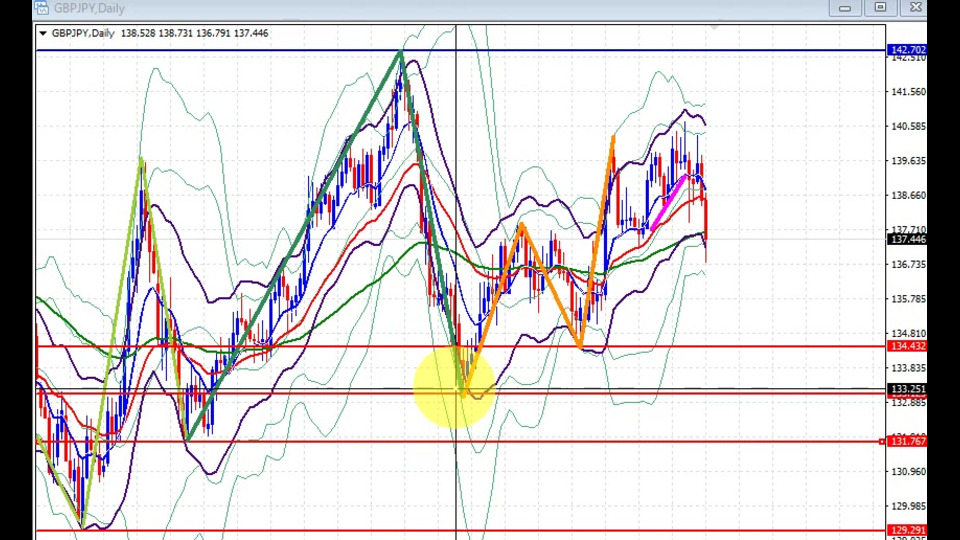Image resolution: width=960 pixels, height=540 pixels.
Task: Select the red square handle on 131.767 line
Action: (882, 441)
